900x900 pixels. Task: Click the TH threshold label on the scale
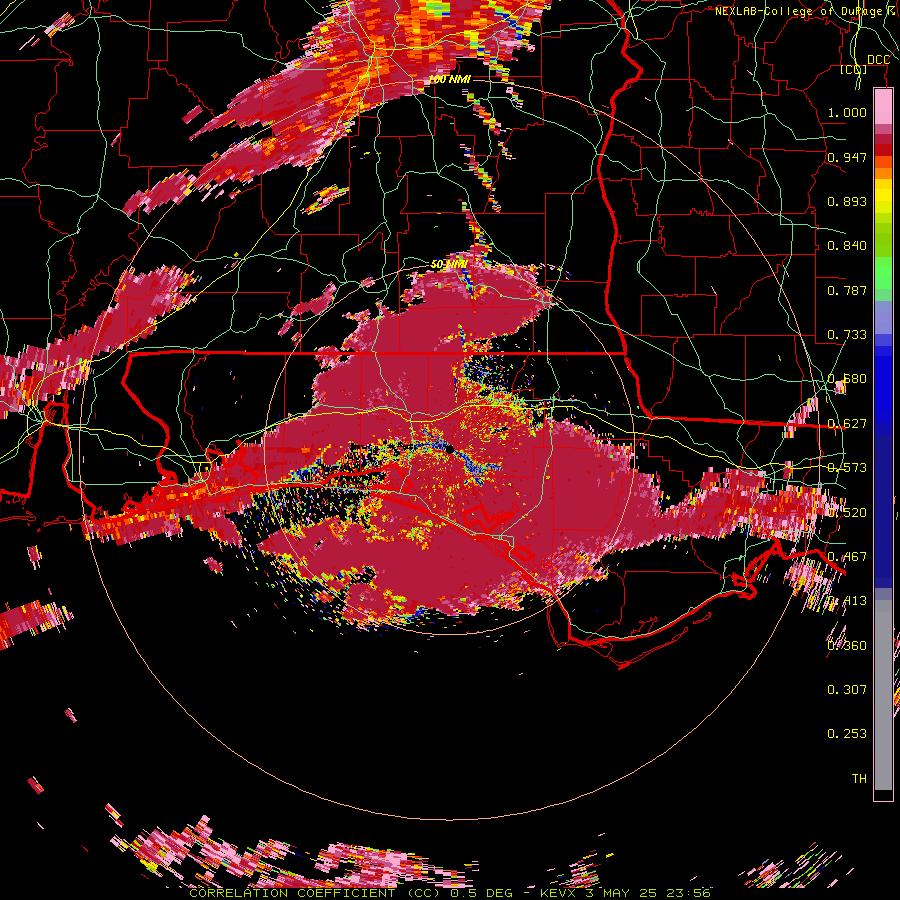click(x=859, y=778)
